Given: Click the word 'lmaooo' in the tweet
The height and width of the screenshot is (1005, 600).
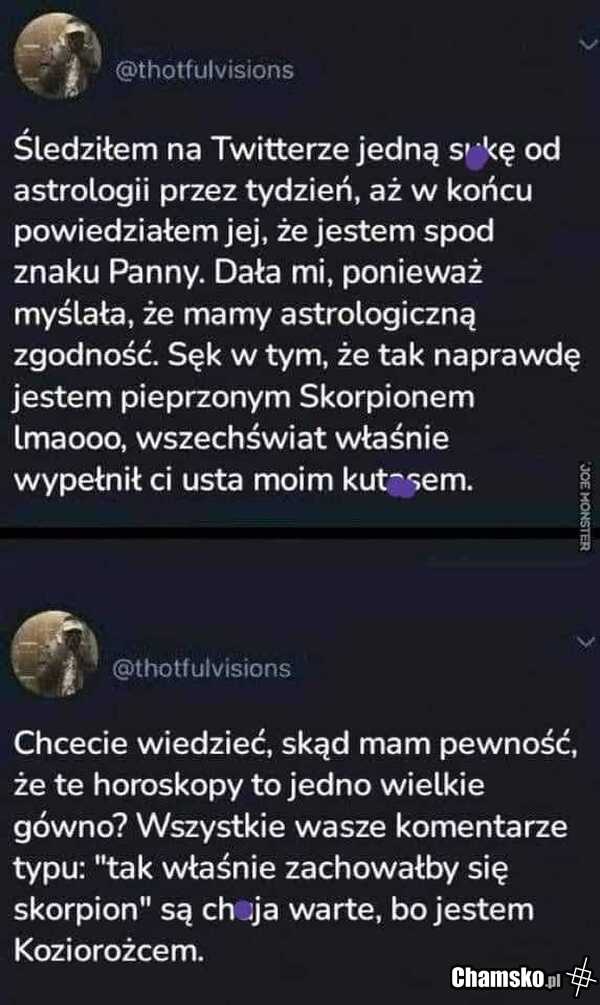Looking at the screenshot, I should click(67, 439).
